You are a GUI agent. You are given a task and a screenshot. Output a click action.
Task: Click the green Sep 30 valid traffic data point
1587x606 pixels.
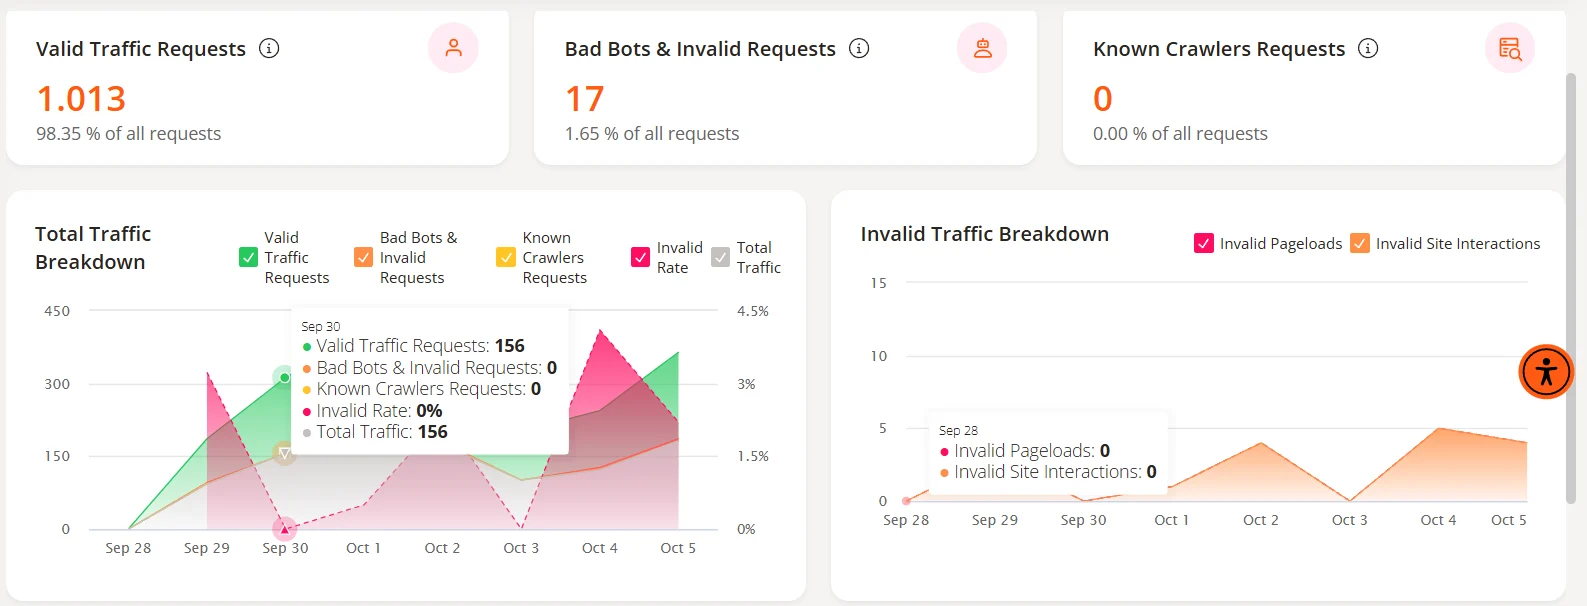[x=285, y=377]
